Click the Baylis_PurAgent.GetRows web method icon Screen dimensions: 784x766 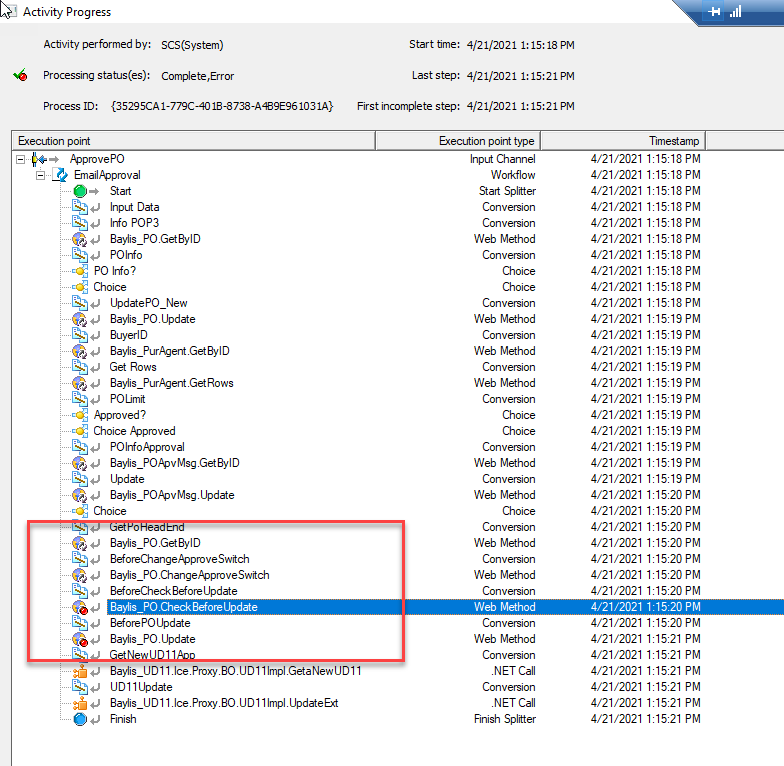[80, 383]
